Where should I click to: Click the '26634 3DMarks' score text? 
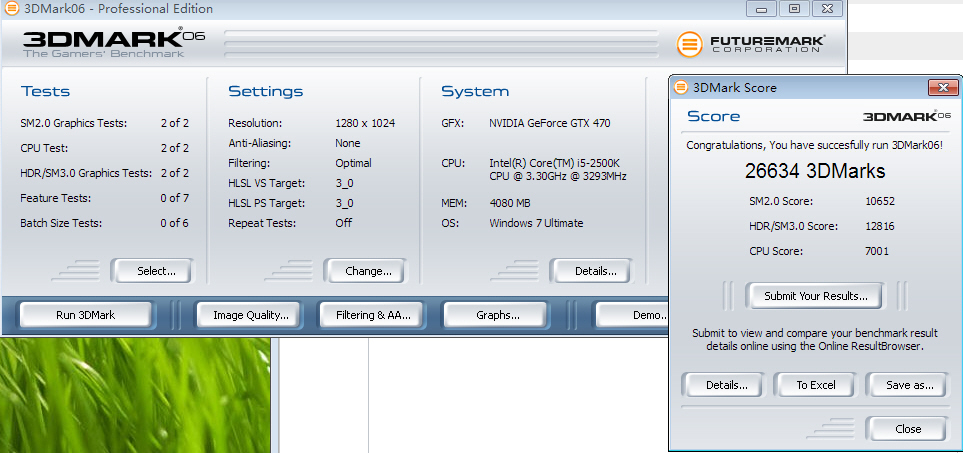pos(815,171)
